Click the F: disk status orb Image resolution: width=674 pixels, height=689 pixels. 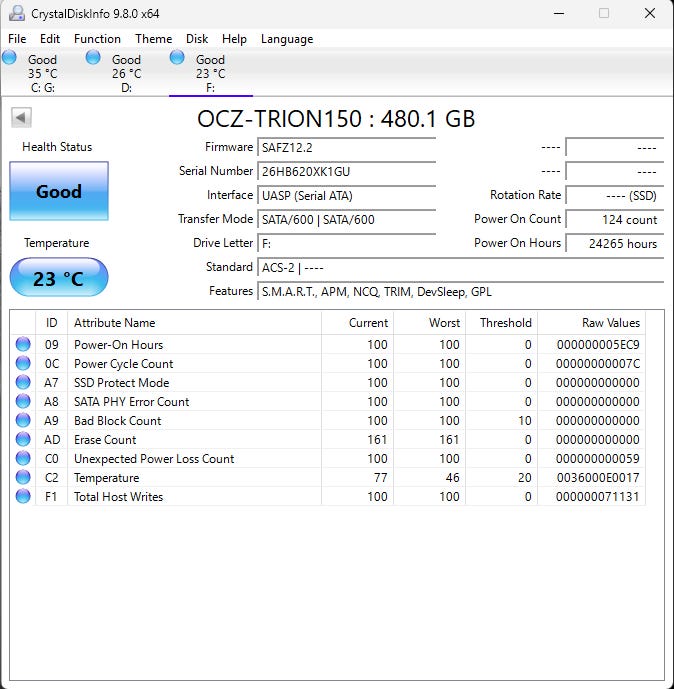tap(178, 58)
